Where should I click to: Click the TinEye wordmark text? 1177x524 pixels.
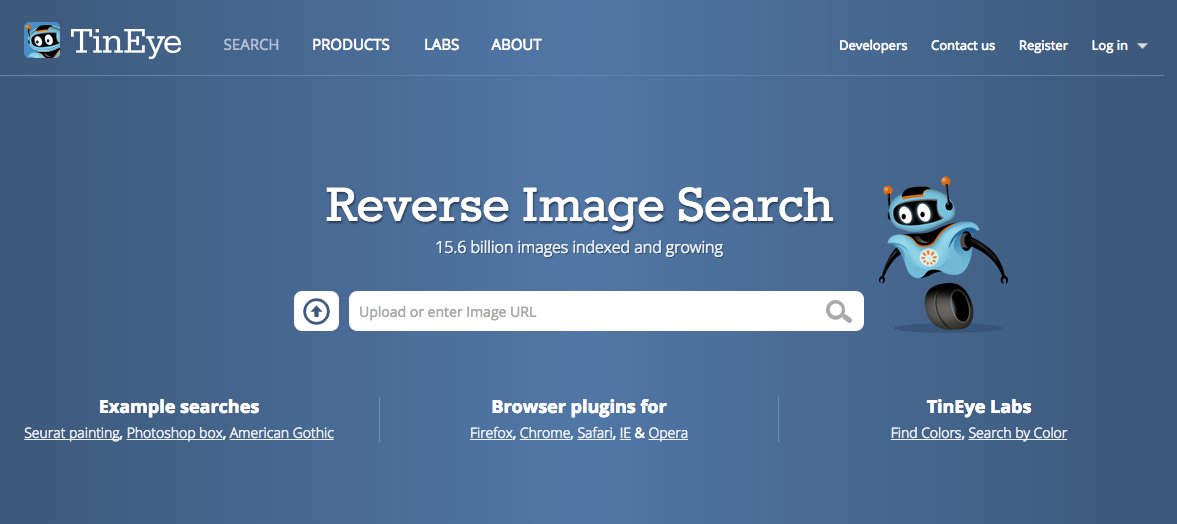126,41
